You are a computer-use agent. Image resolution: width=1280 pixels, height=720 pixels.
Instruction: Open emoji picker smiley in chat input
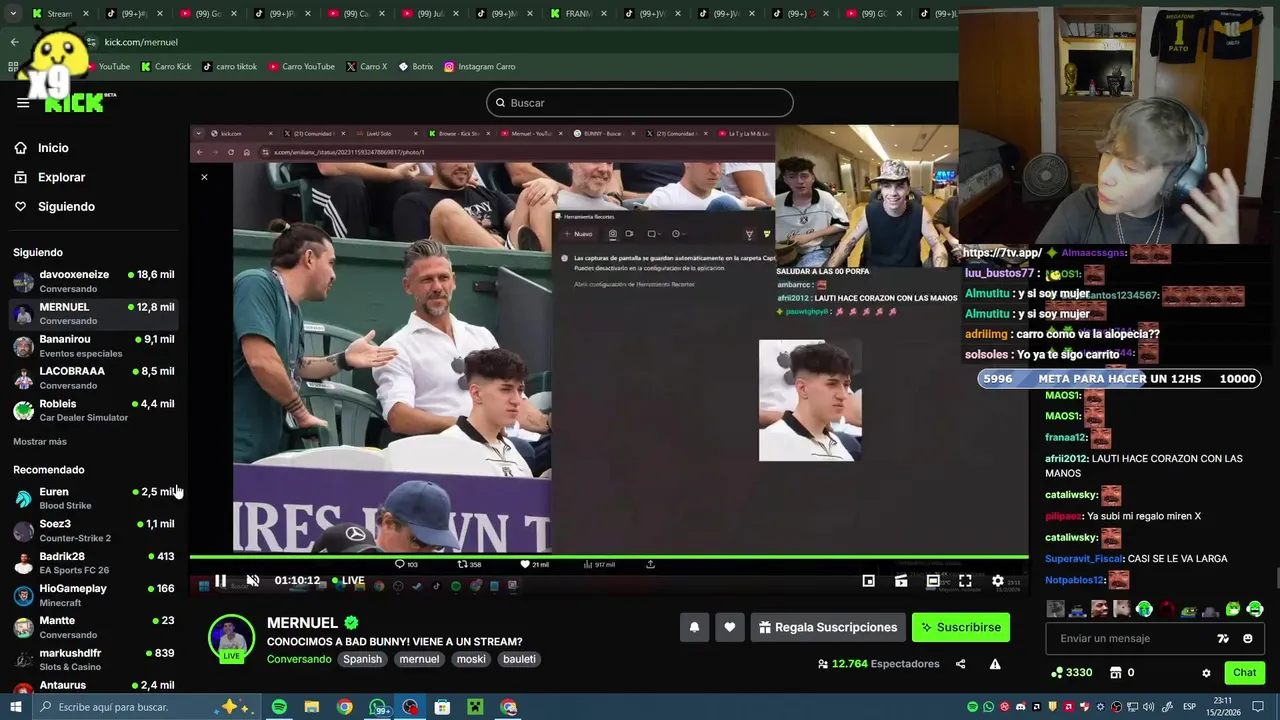(x=1247, y=638)
